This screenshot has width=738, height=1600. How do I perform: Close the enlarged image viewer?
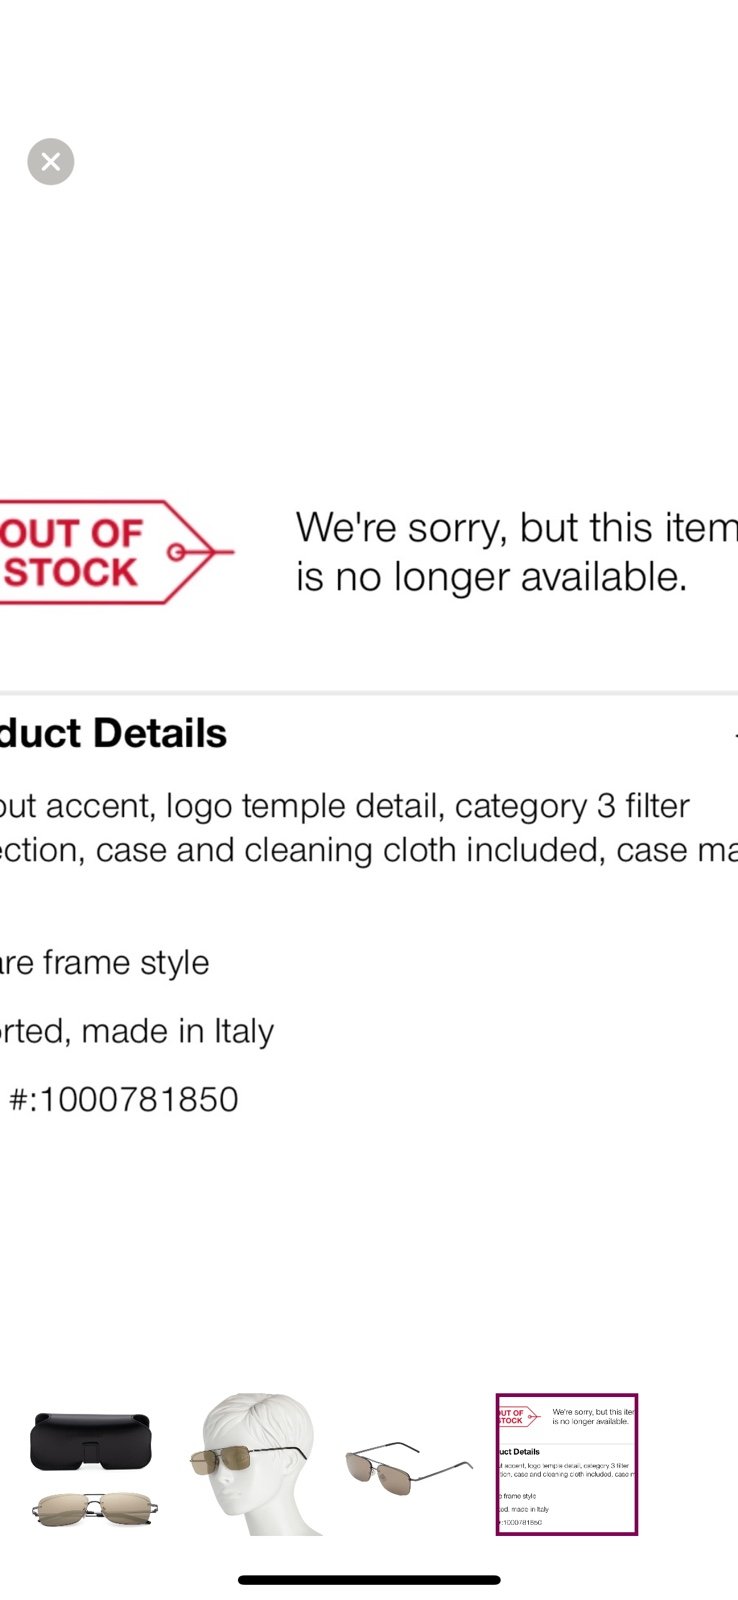point(51,161)
